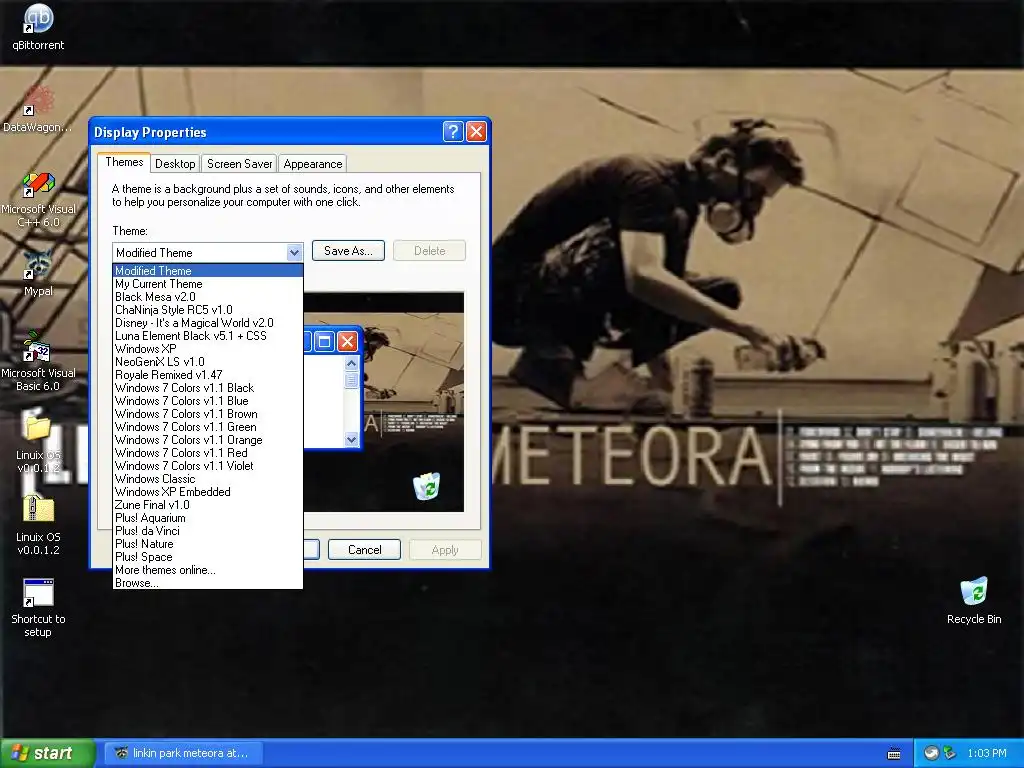Click the Start button
Screen dimensions: 1024x768
click(47, 753)
